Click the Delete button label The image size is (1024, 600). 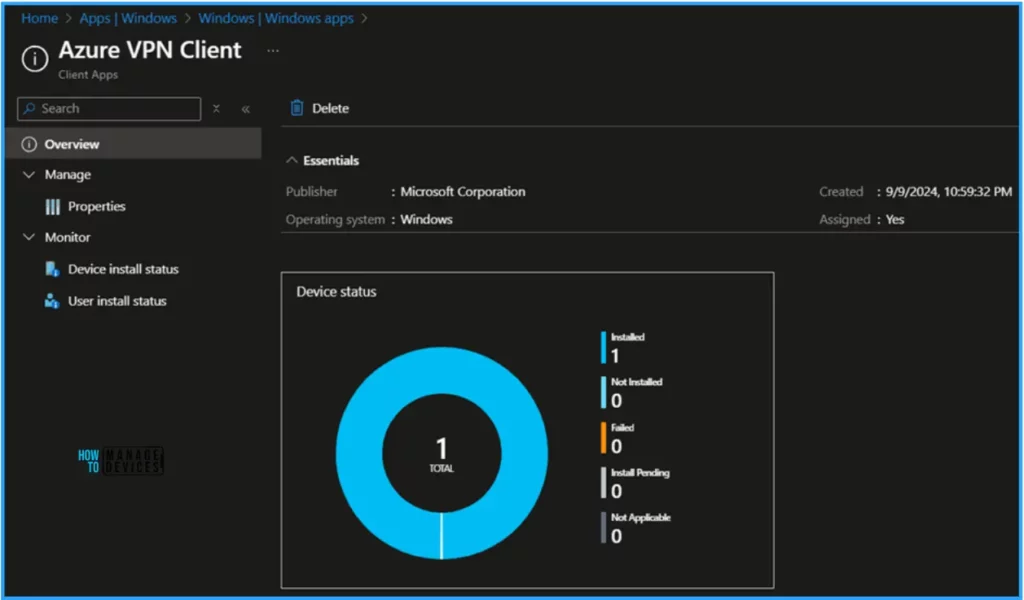(330, 108)
